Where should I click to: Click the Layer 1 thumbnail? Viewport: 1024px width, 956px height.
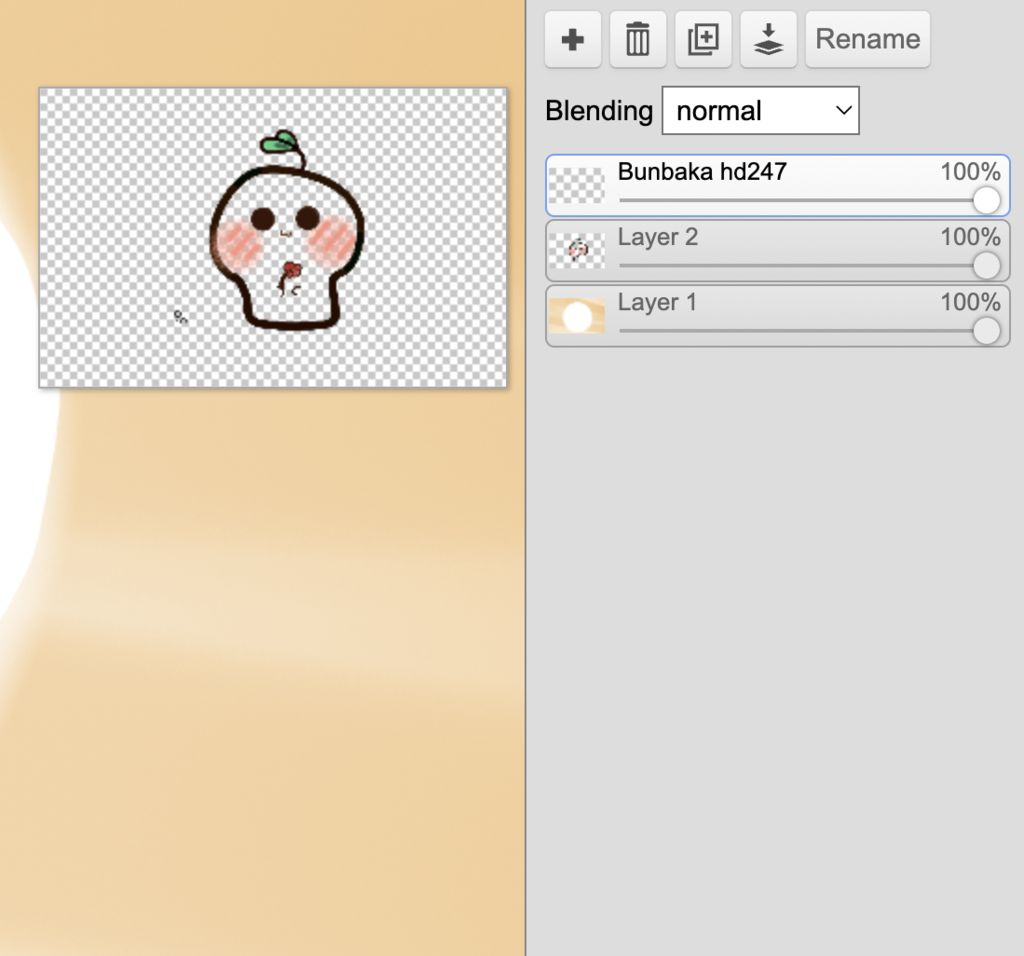pyautogui.click(x=577, y=316)
